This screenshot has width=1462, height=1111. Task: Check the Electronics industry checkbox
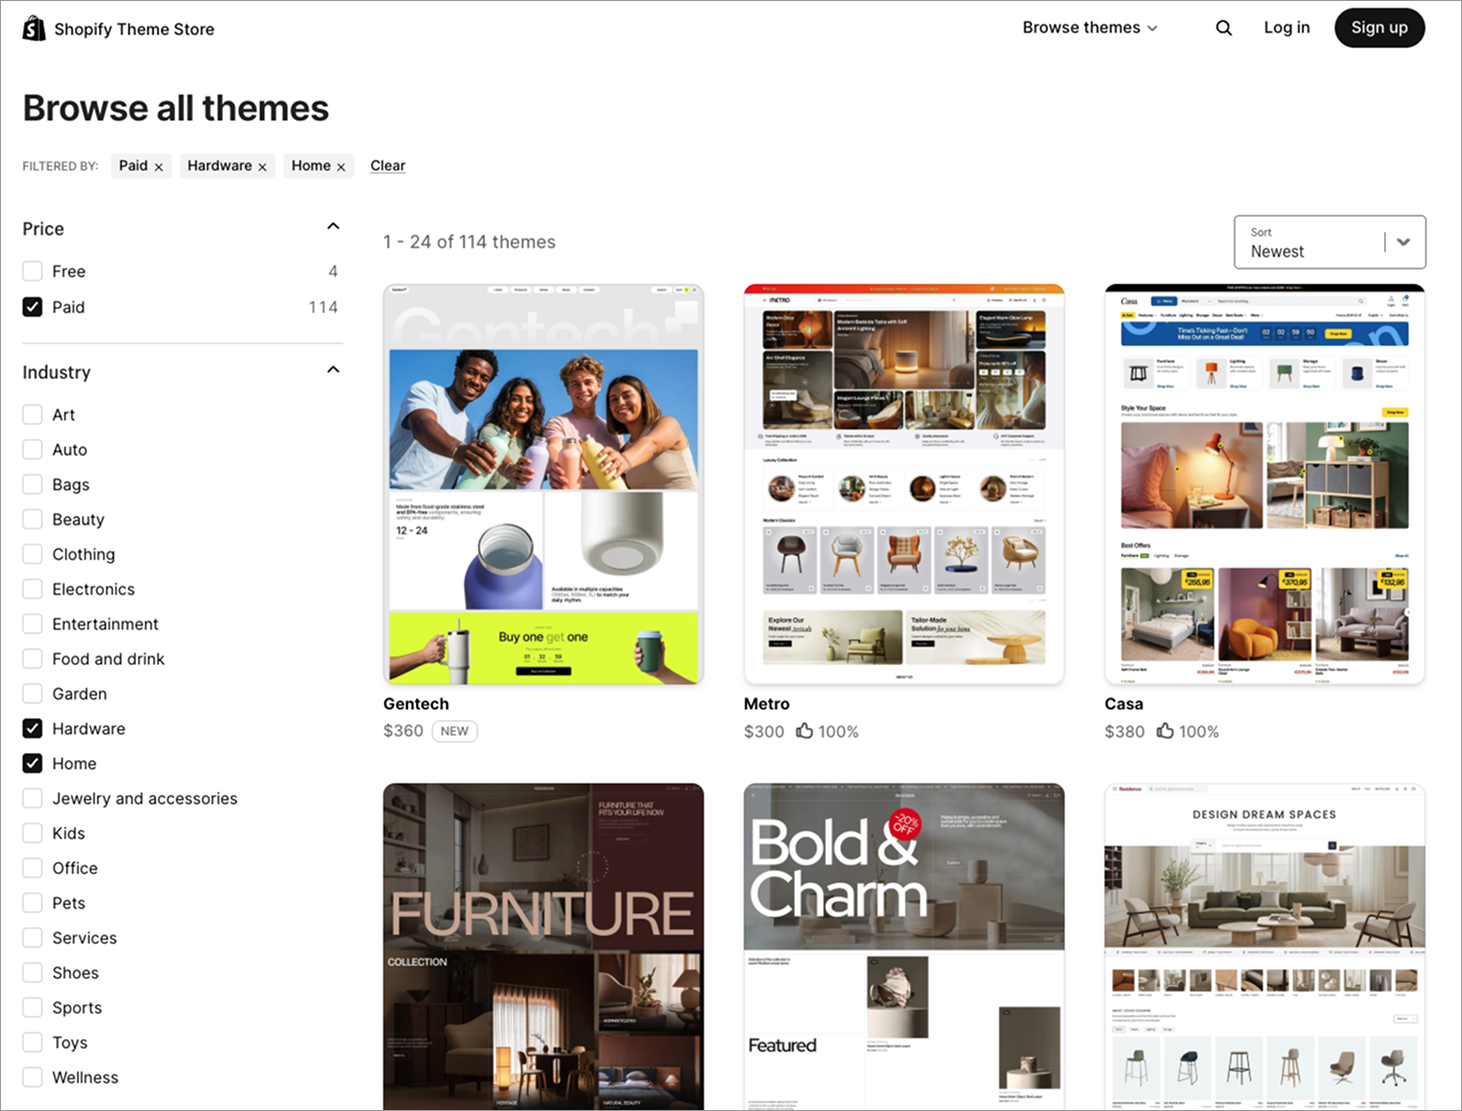pyautogui.click(x=31, y=589)
